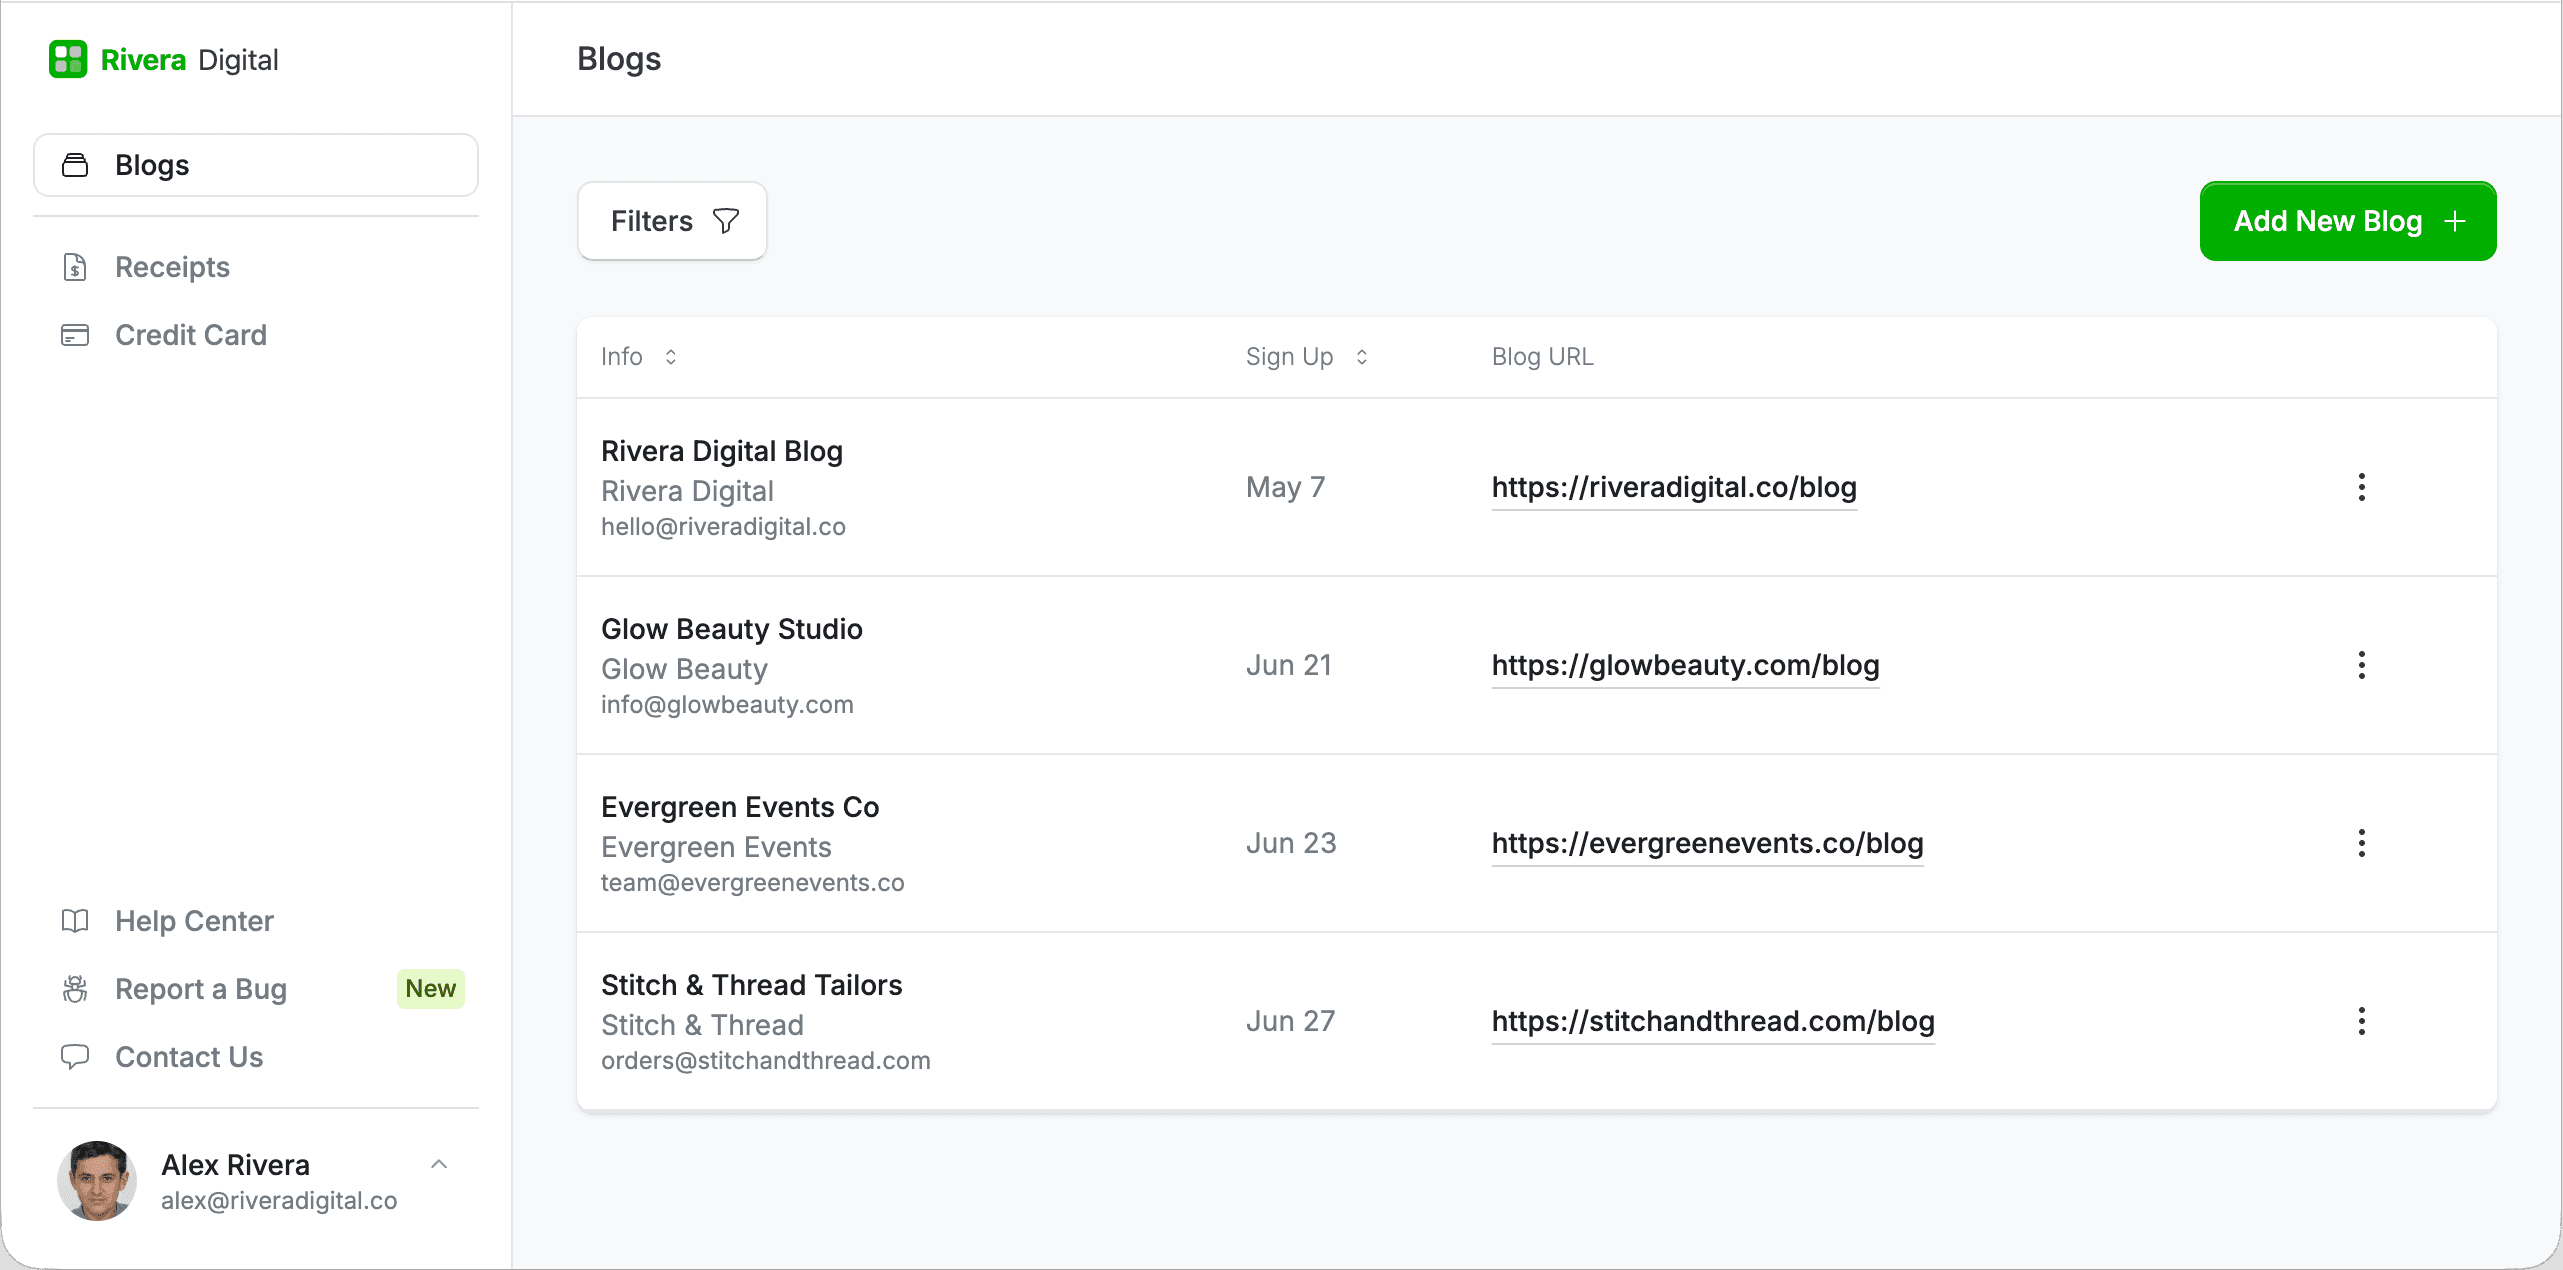Open three-dot menu for Rivera Digital Blog
The height and width of the screenshot is (1270, 2563).
pyautogui.click(x=2361, y=487)
